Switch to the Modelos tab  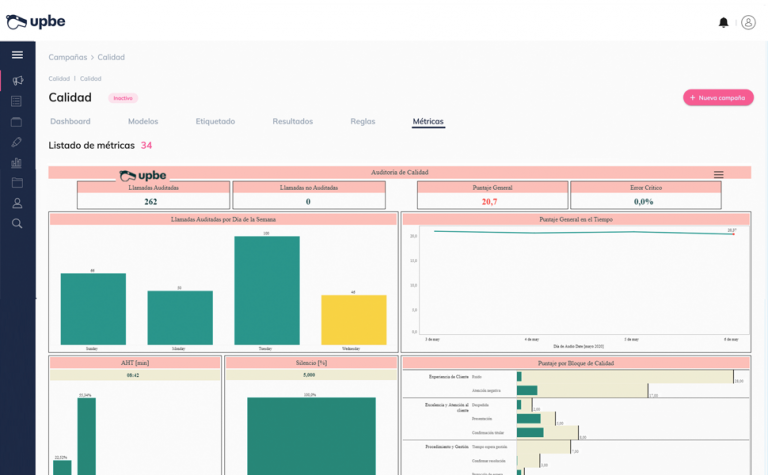coord(143,121)
